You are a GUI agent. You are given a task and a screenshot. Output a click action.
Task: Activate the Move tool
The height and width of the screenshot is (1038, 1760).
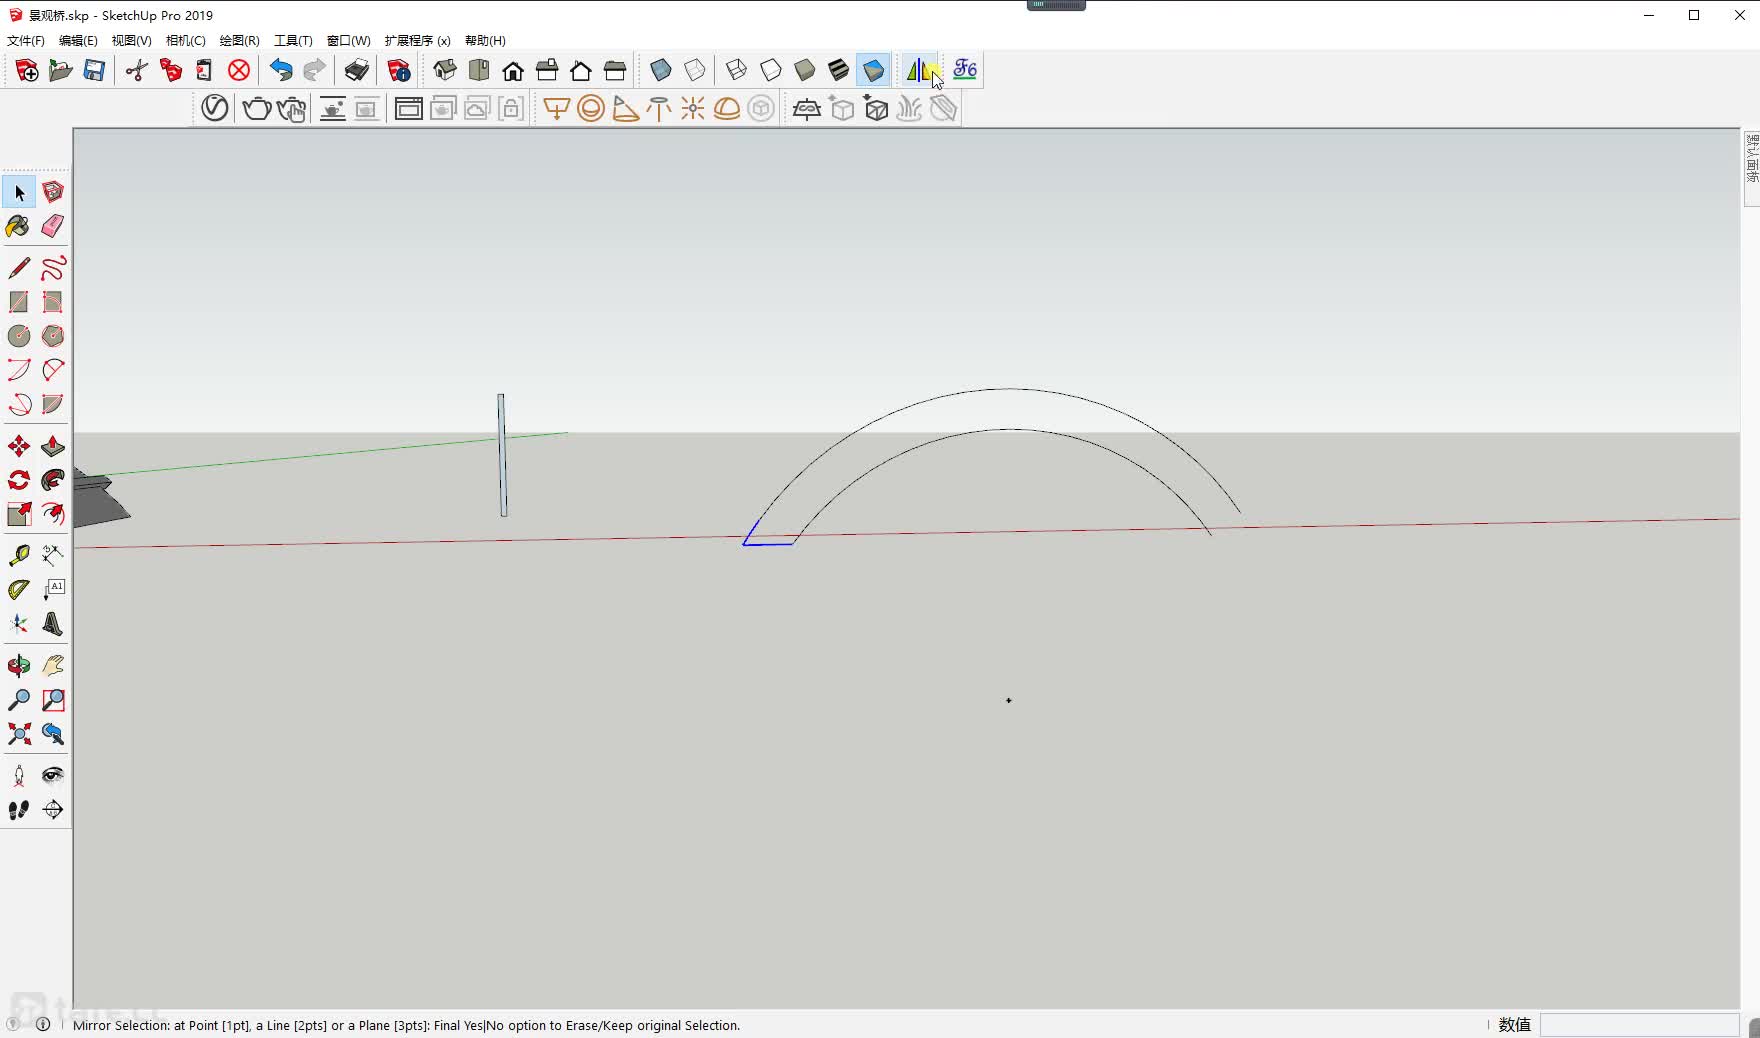pos(19,446)
